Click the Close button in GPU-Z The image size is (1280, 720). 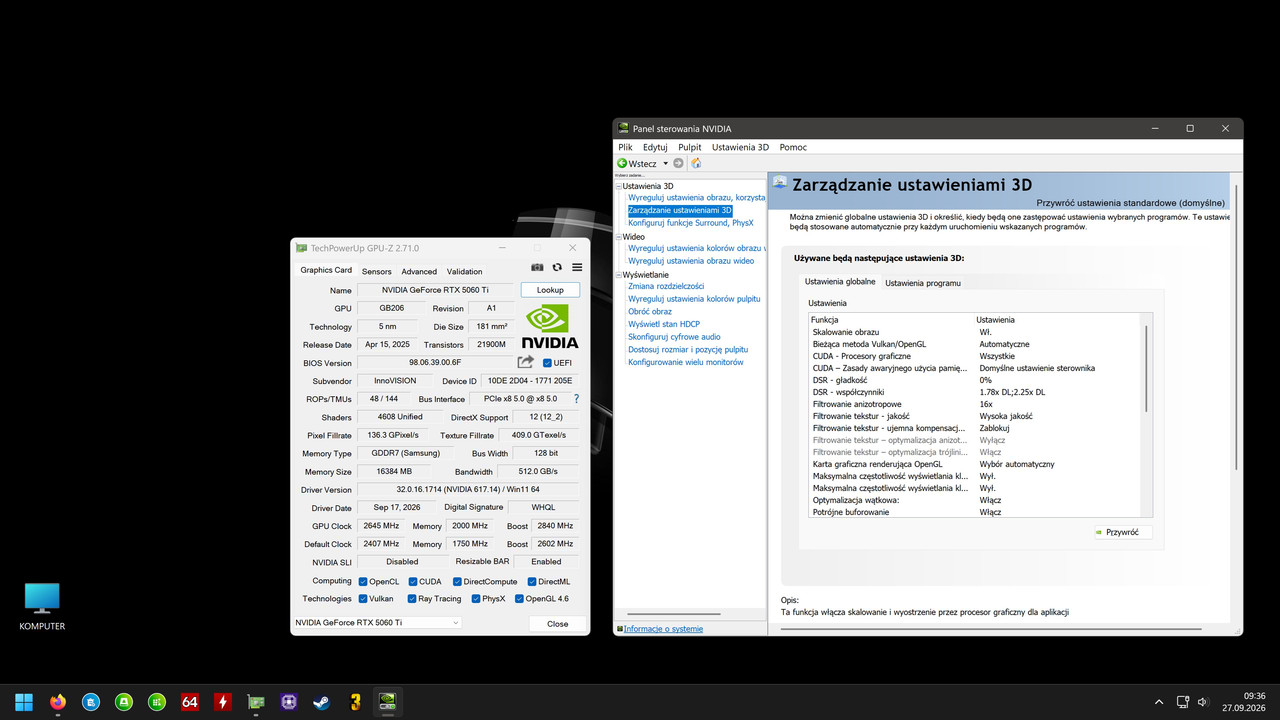point(558,624)
